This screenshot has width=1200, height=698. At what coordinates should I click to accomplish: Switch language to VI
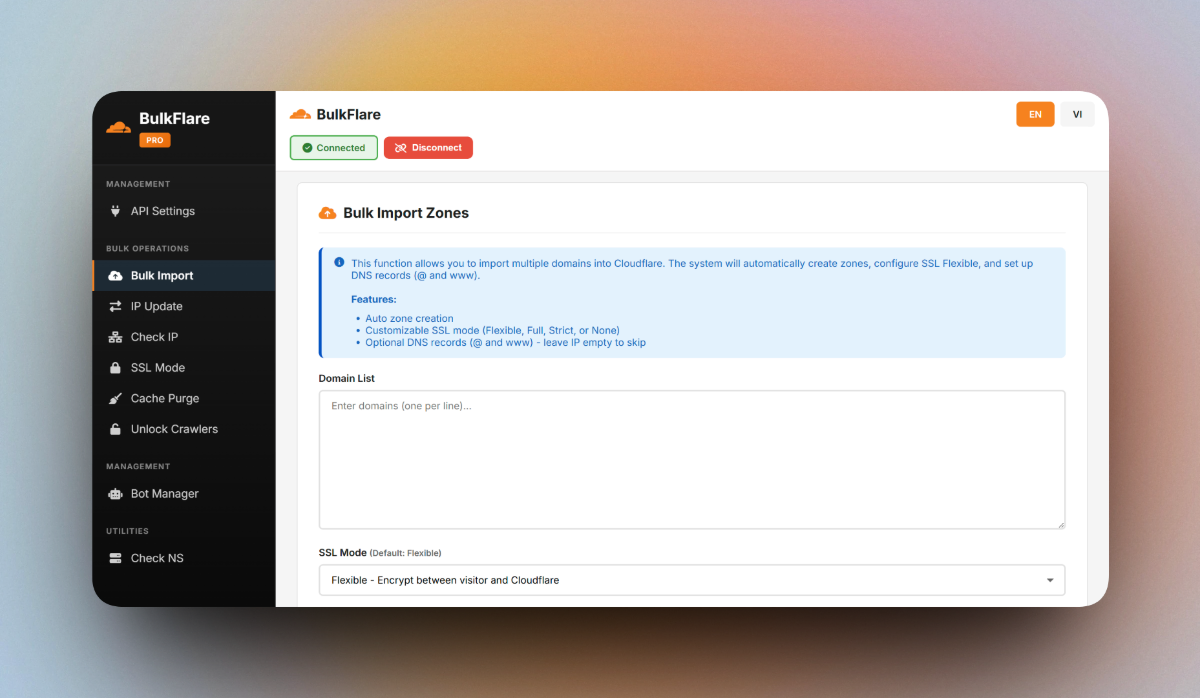click(x=1077, y=114)
